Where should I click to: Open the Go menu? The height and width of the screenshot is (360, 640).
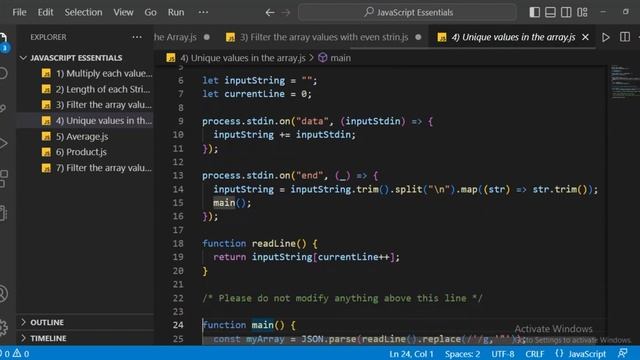tap(150, 12)
